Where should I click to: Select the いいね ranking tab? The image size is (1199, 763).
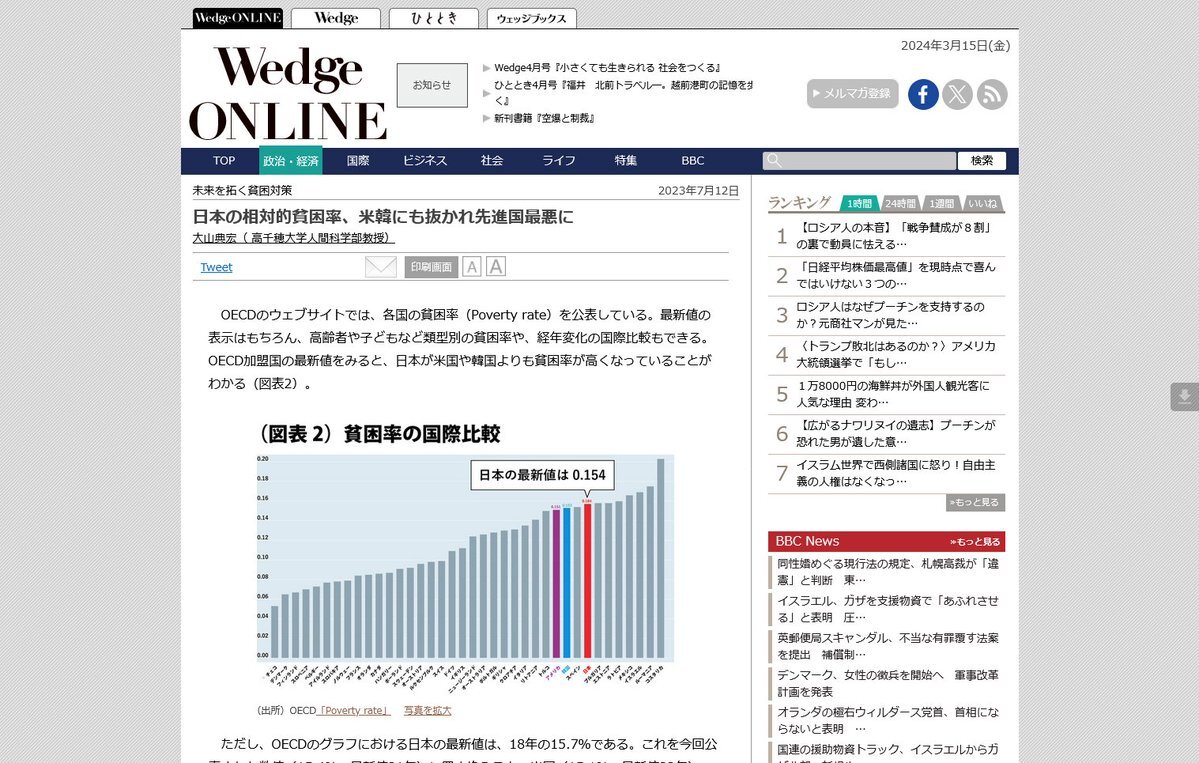pos(983,203)
